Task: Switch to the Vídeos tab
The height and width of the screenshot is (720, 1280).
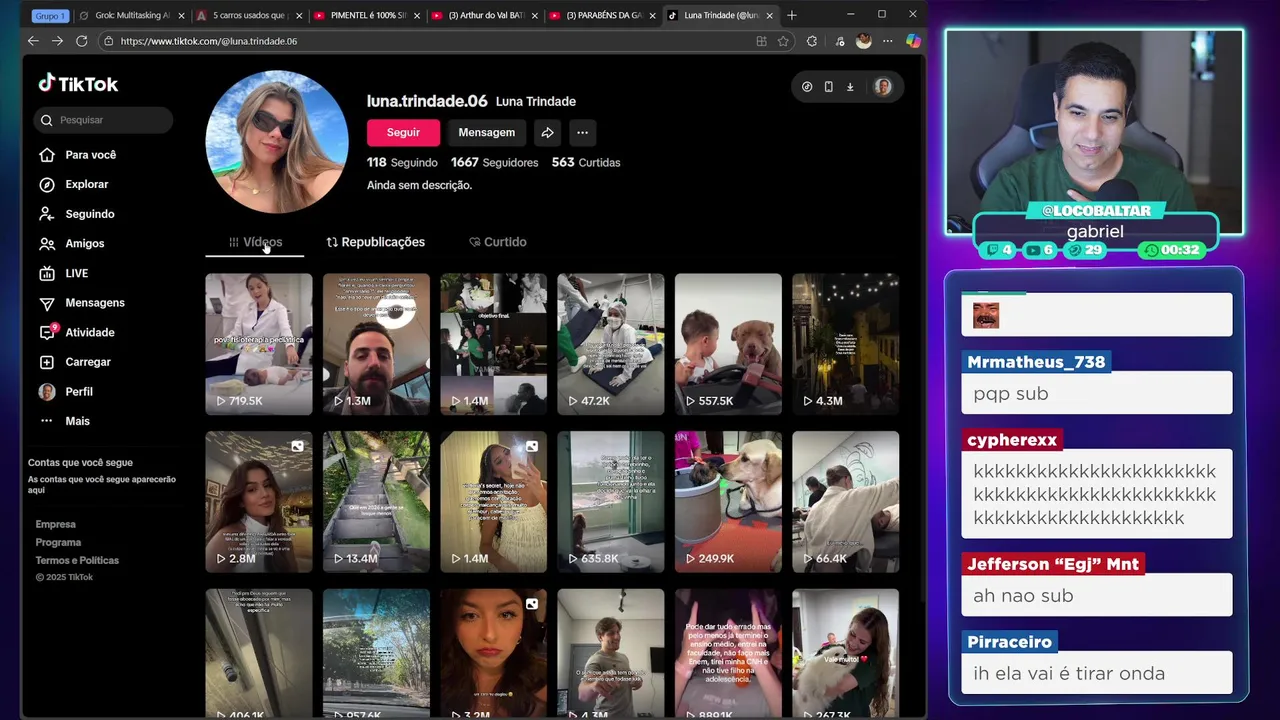Action: (255, 242)
